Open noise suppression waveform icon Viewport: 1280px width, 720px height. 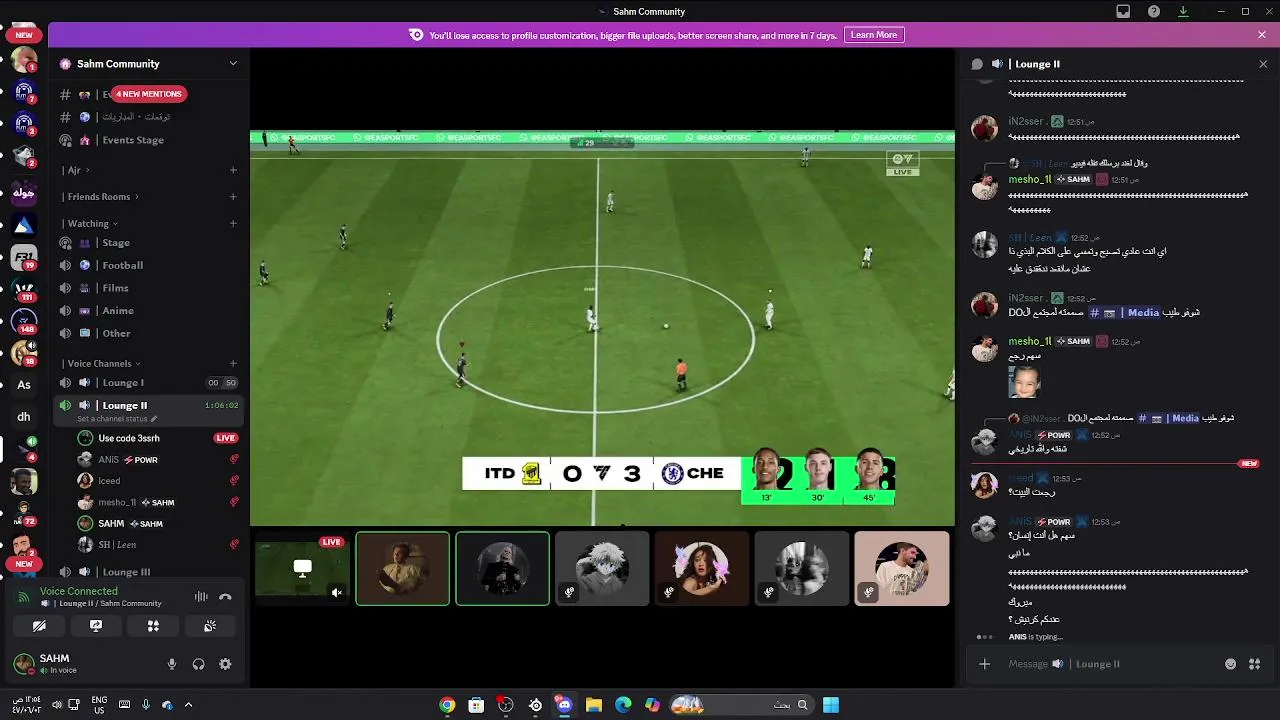(201, 597)
